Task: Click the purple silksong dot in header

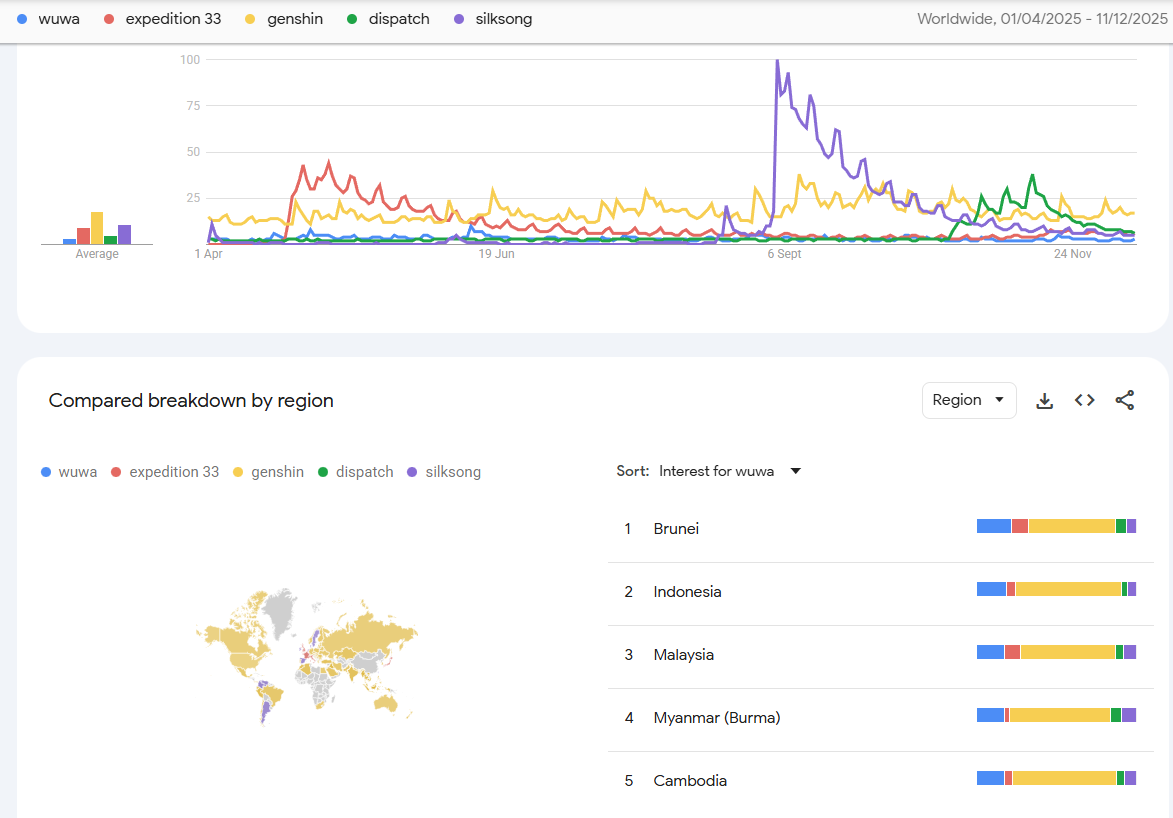Action: [x=459, y=19]
